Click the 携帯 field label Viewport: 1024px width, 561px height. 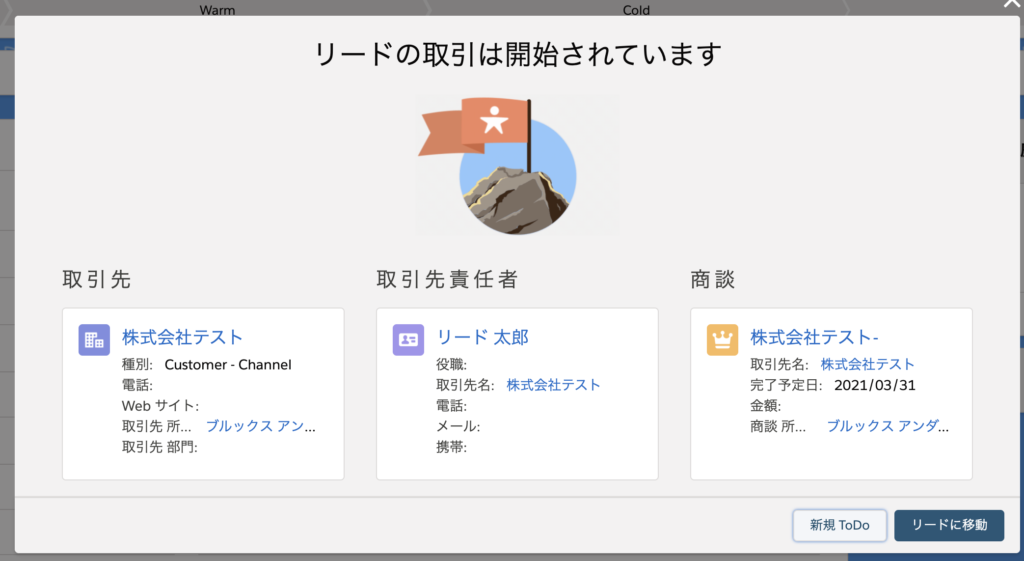click(x=451, y=447)
